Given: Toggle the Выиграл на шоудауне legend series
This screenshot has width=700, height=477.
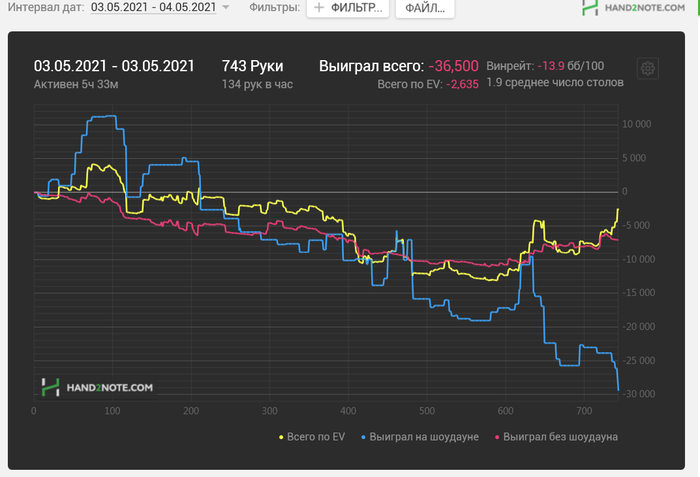Looking at the screenshot, I should 420,437.
